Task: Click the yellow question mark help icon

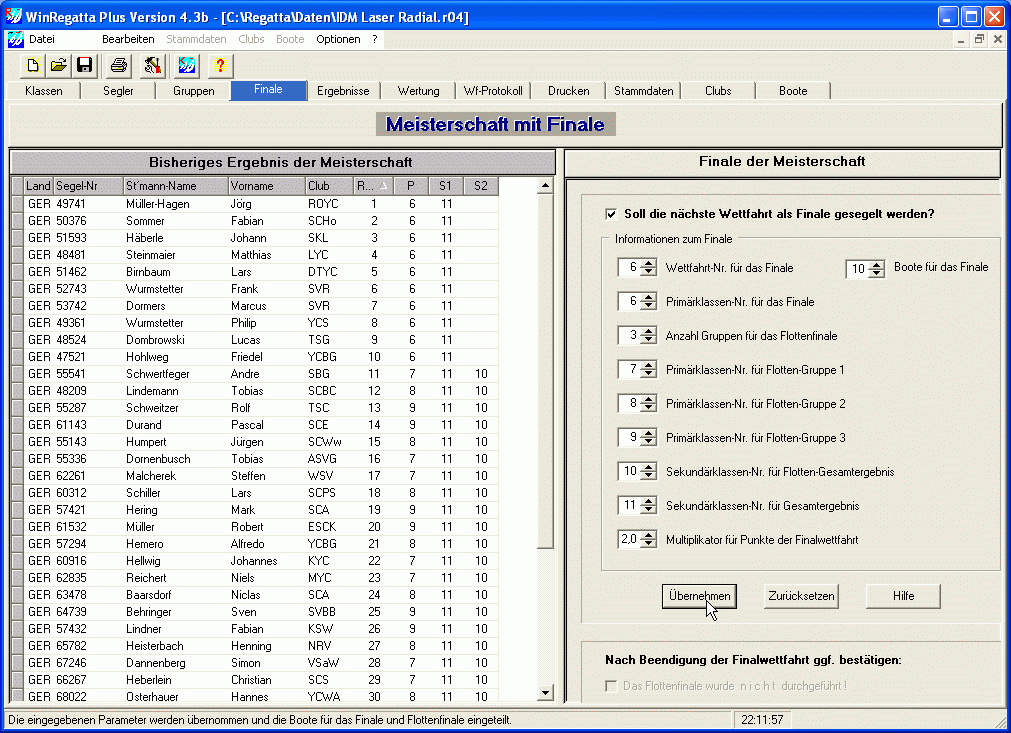Action: point(221,66)
